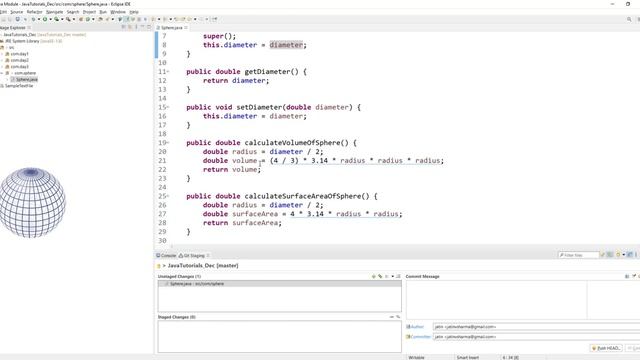
Task: Click Writable status bar entry
Action: pyautogui.click(x=416, y=358)
